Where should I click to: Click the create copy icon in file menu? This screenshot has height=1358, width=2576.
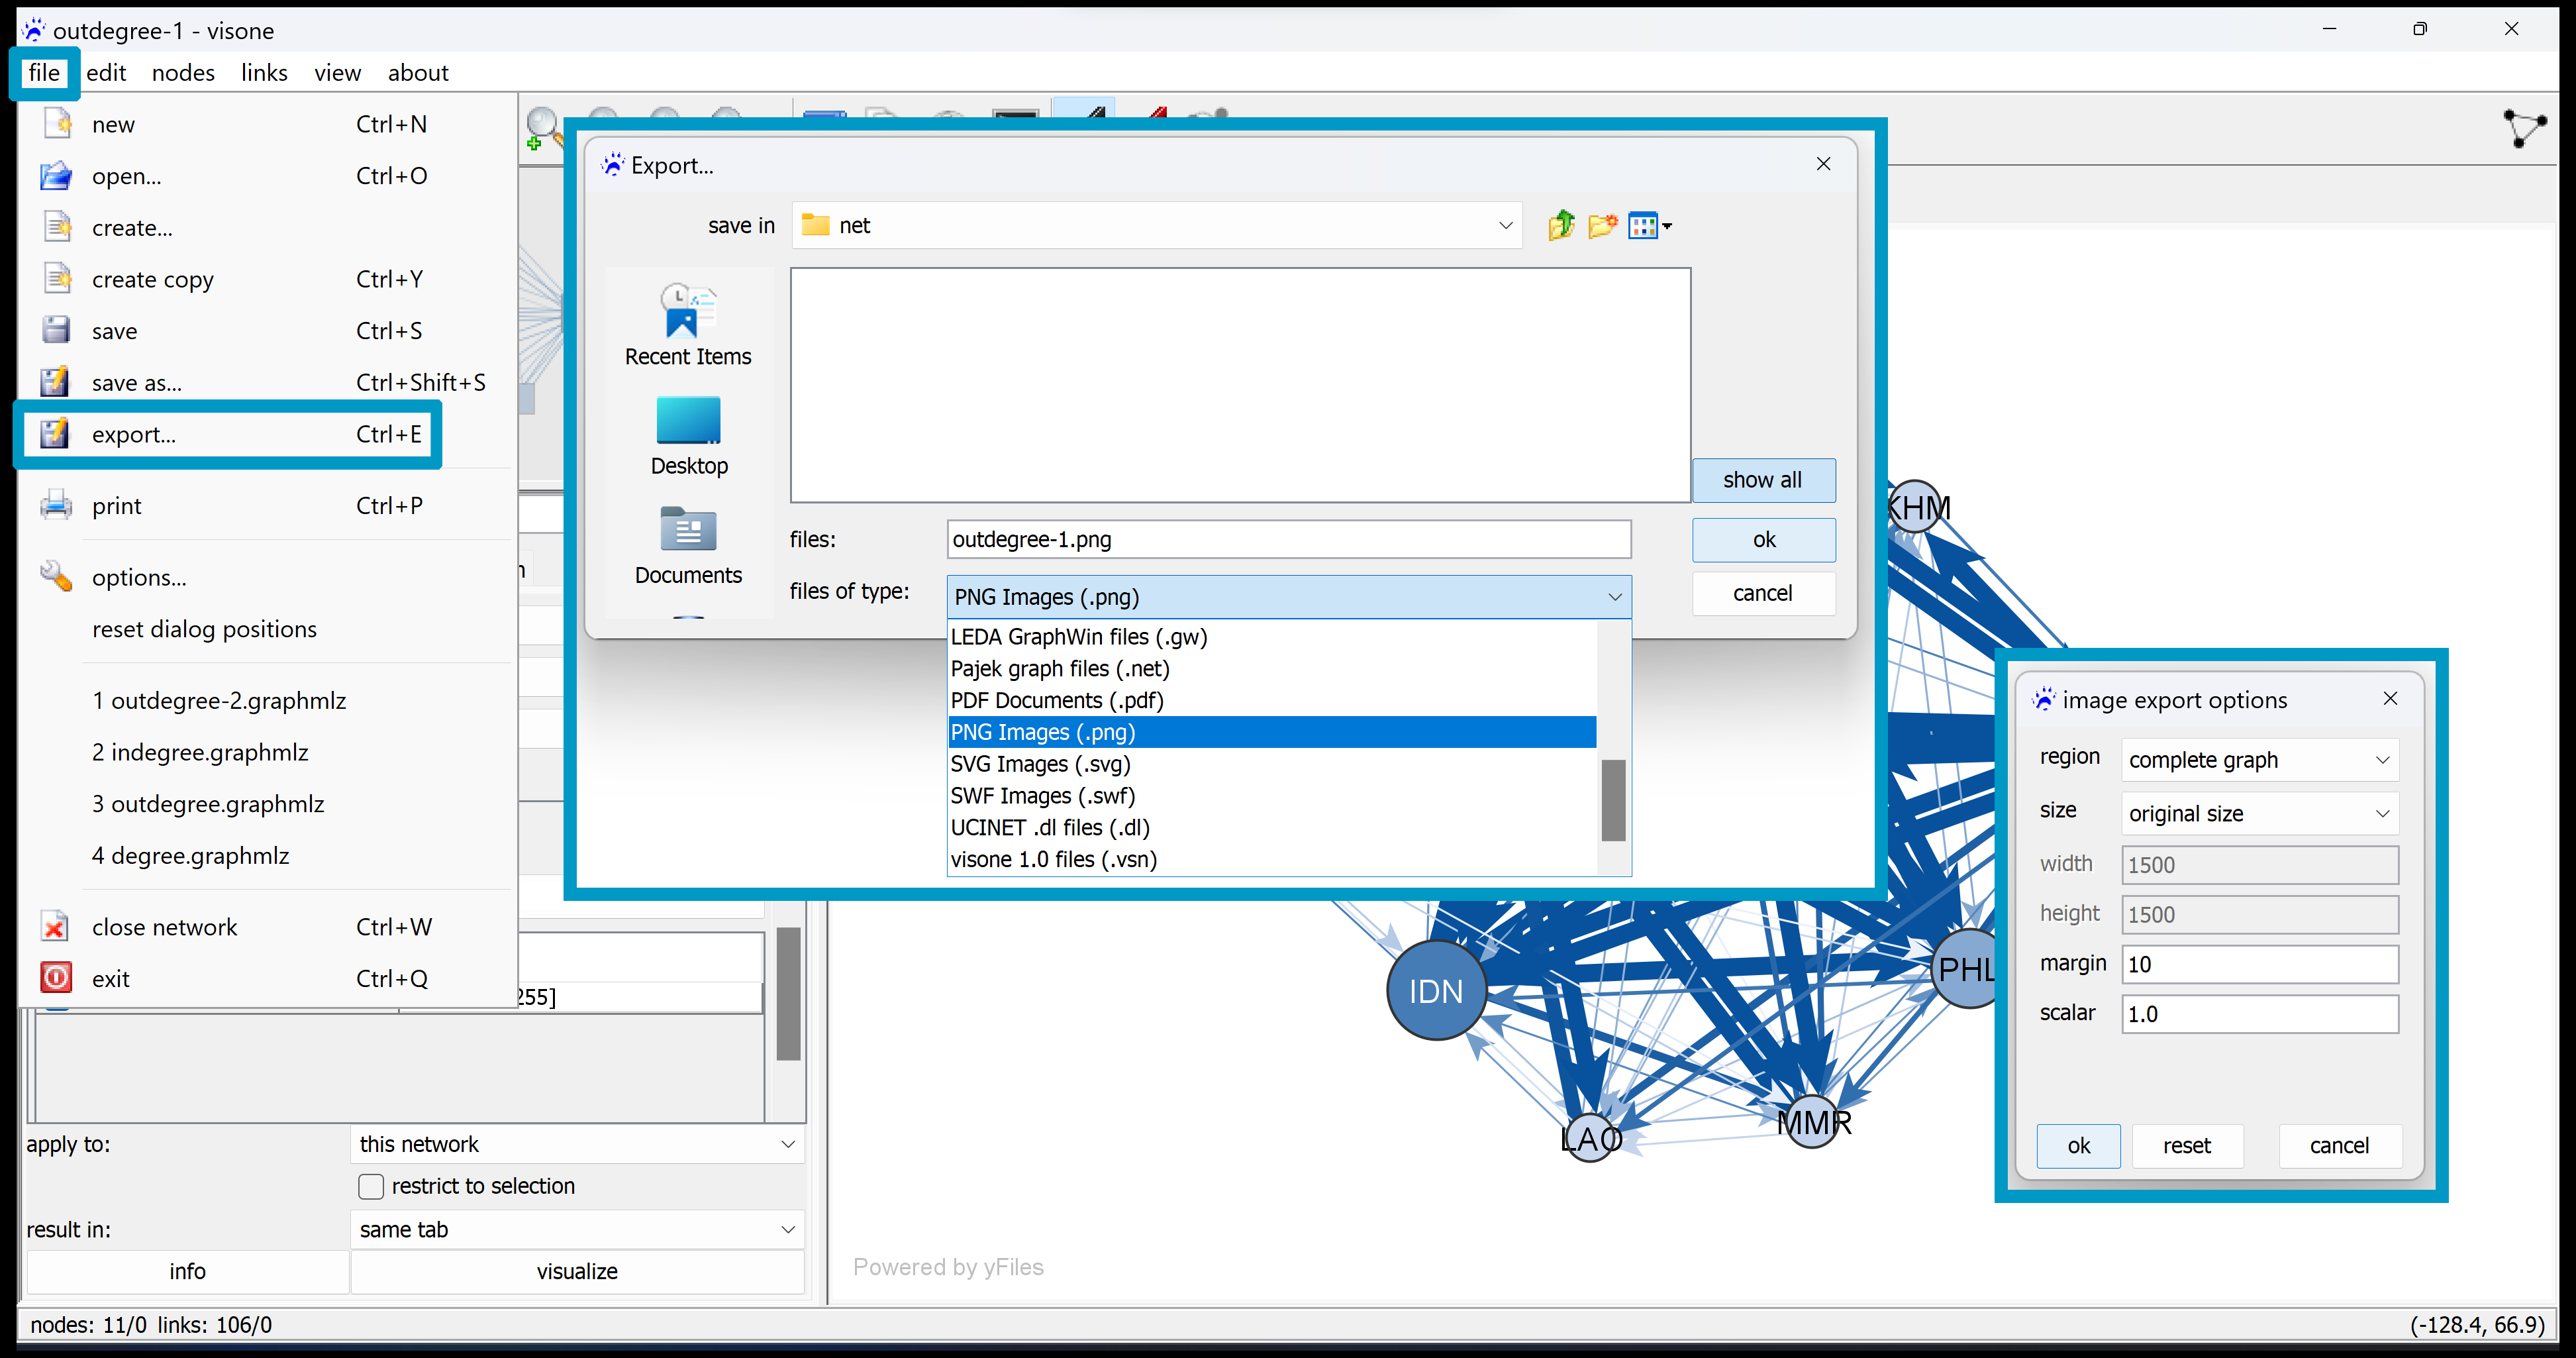coord(57,279)
